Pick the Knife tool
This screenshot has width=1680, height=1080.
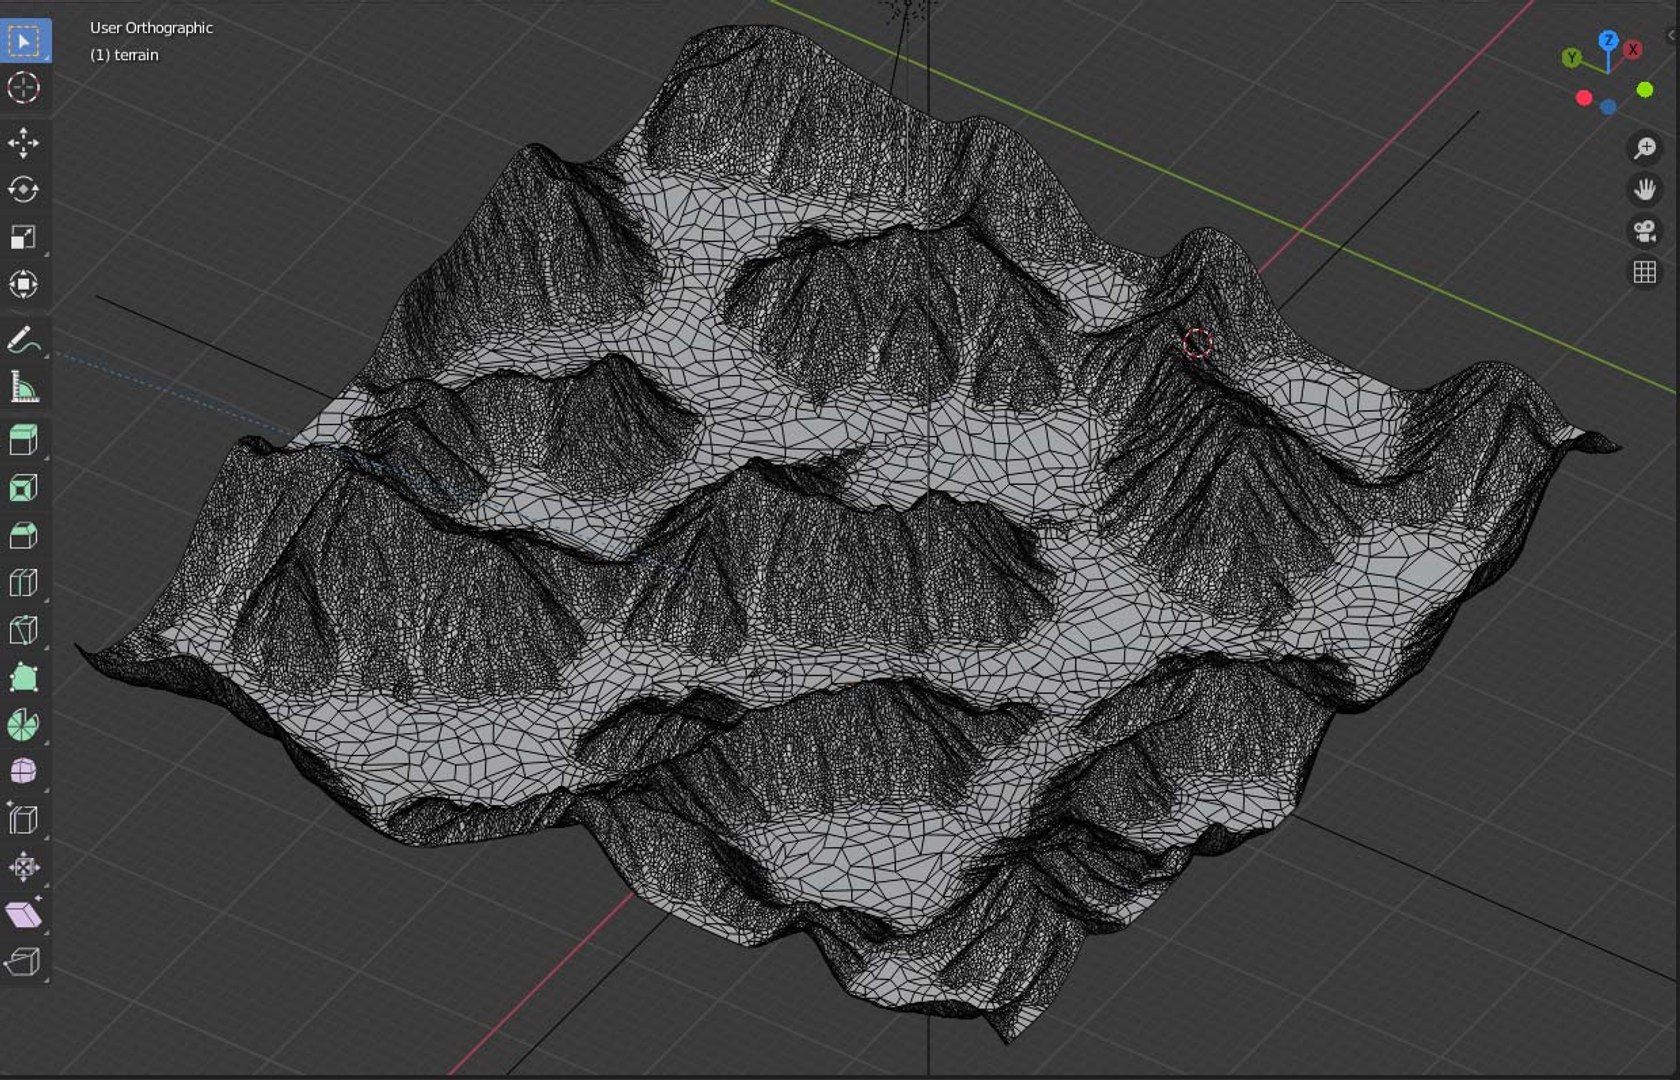click(24, 630)
